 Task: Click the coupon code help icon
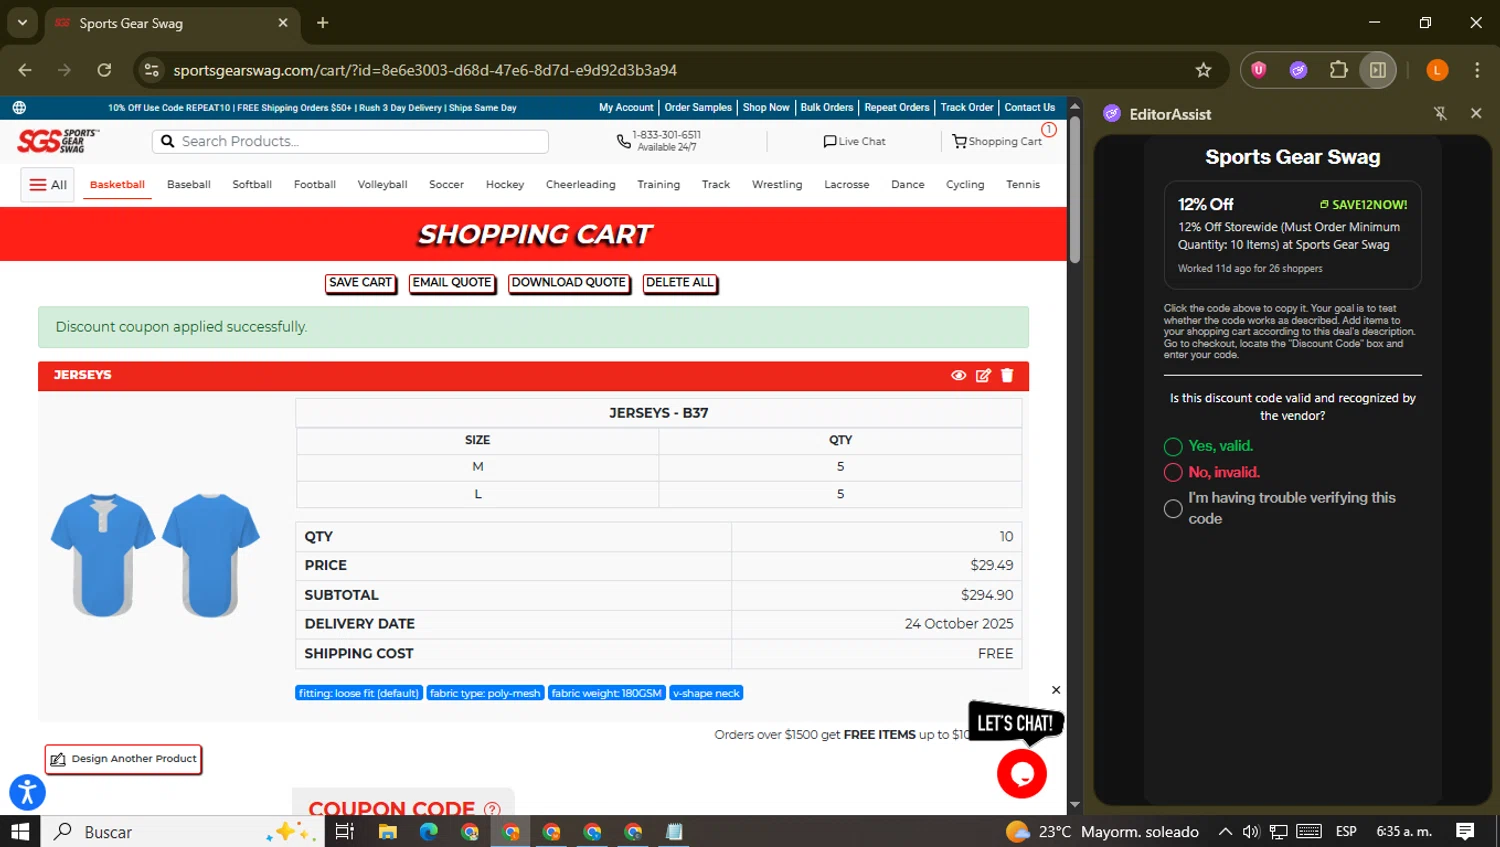tap(492, 809)
